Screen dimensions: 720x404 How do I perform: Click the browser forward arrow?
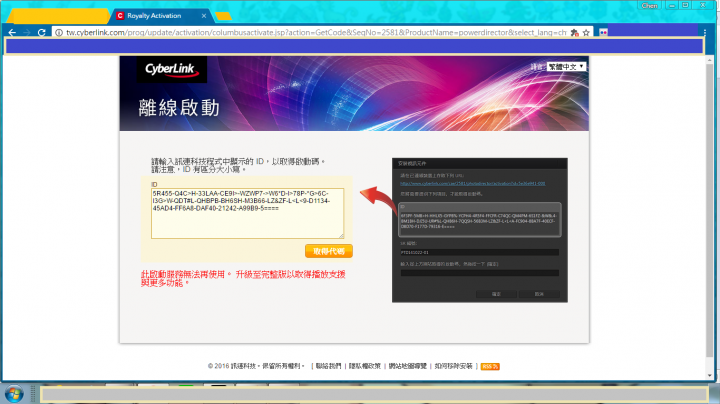[x=27, y=33]
